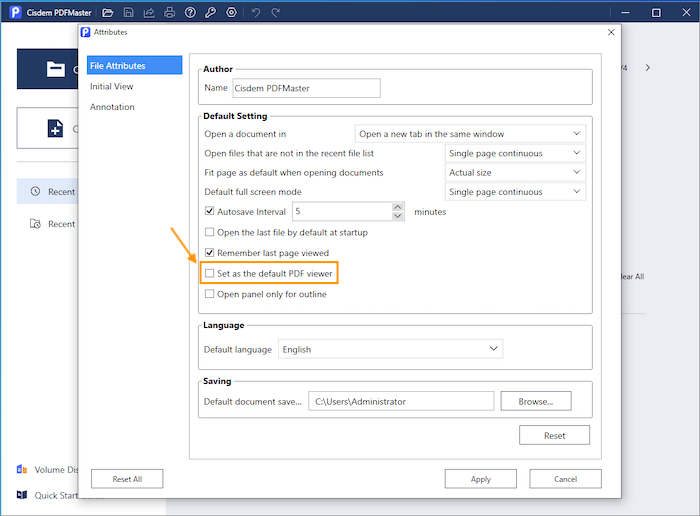Click the Quick Start book icon
Image resolution: width=700 pixels, height=516 pixels.
point(21,495)
